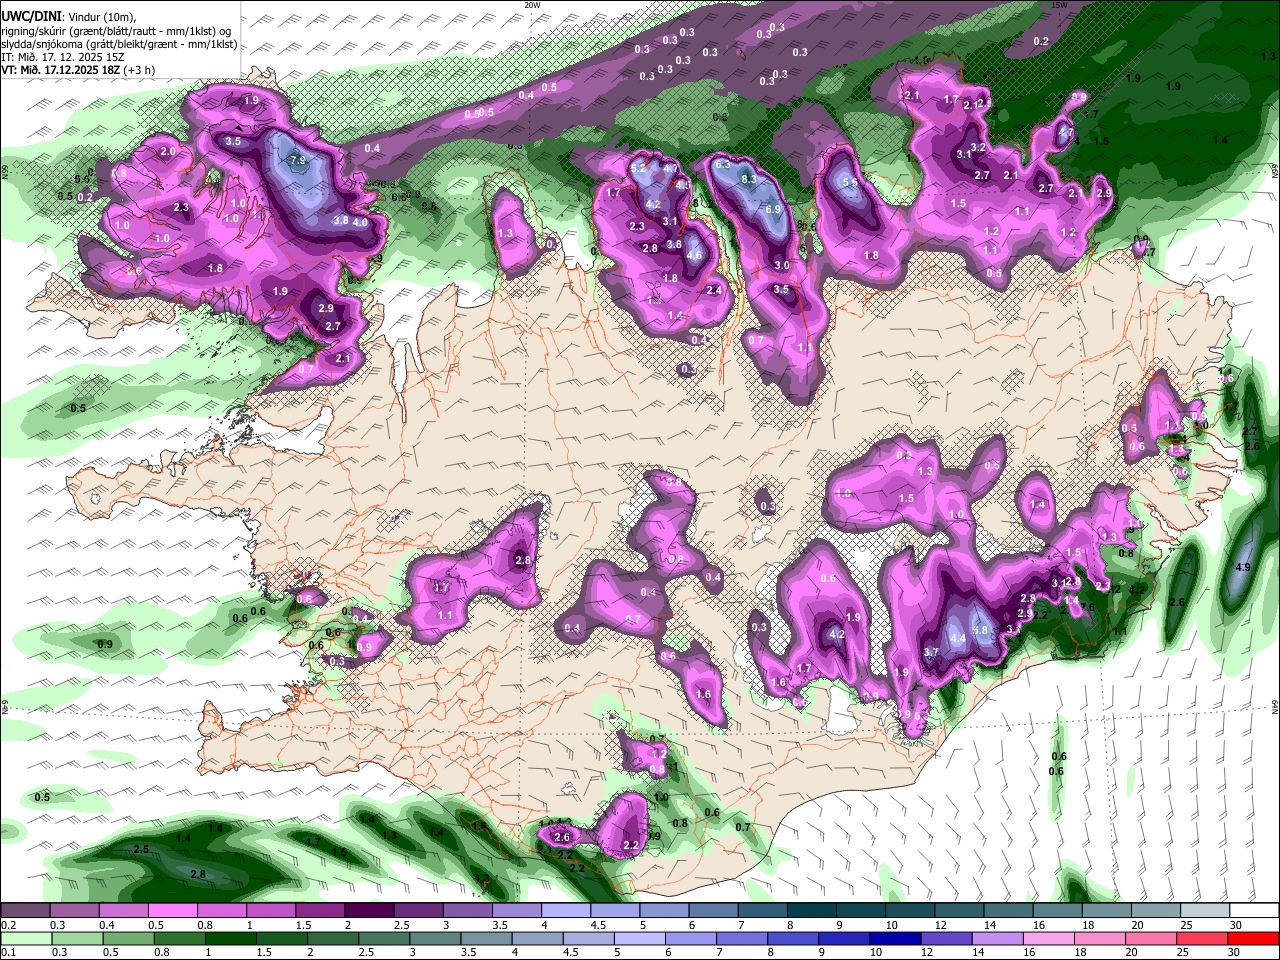Screen dimensions: 1280x960
Task: Click the dark teal 9 swatch in upper legend row
Action: 861,910
